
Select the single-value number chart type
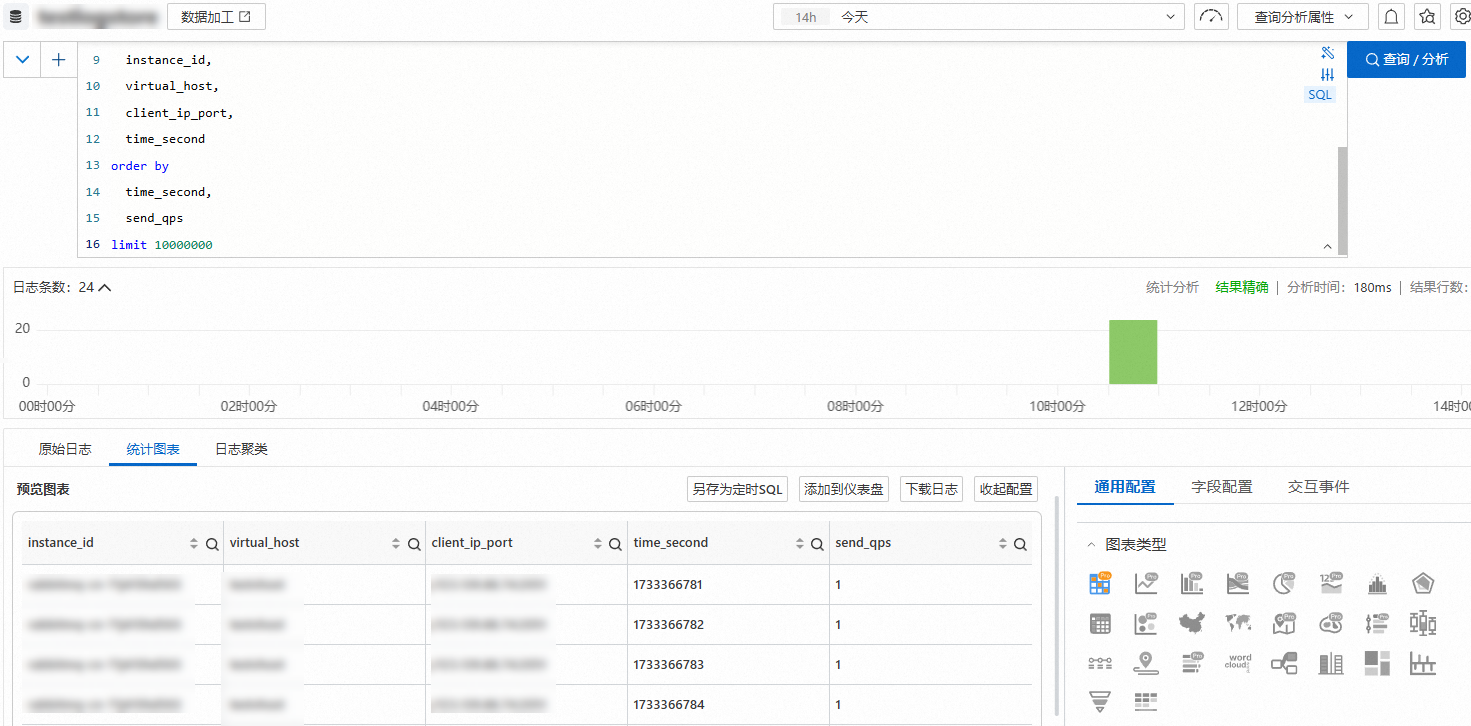[x=1330, y=583]
